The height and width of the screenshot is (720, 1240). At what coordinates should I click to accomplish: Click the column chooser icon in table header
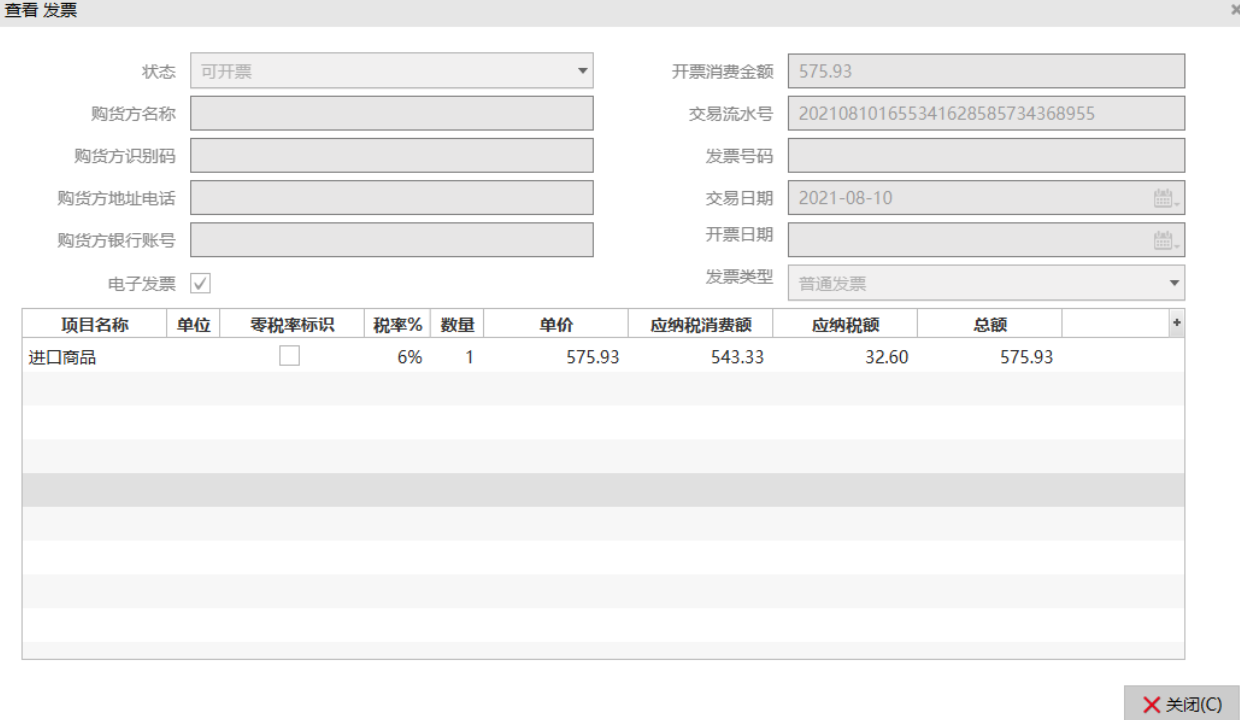pyautogui.click(x=1176, y=323)
